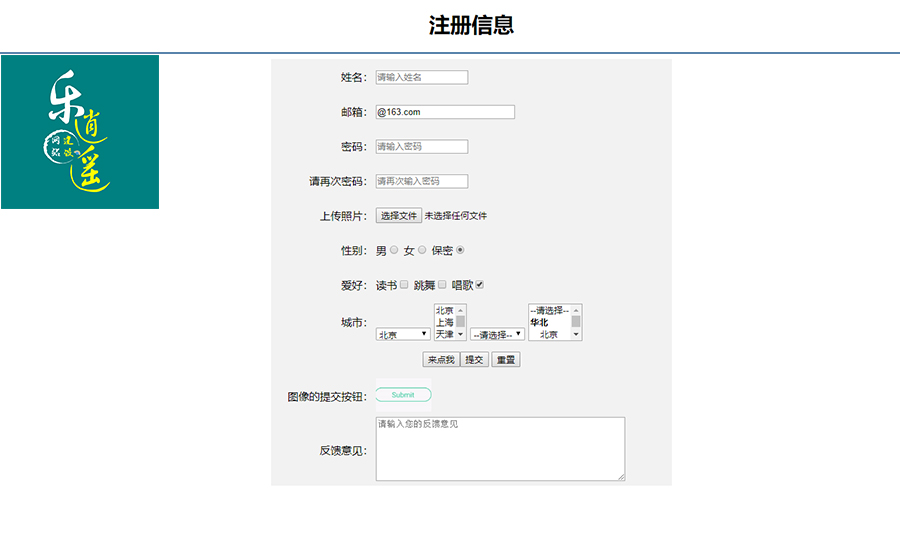Click the down arrow of the first city list scrollbar
Image resolution: width=900 pixels, height=540 pixels.
[x=460, y=335]
